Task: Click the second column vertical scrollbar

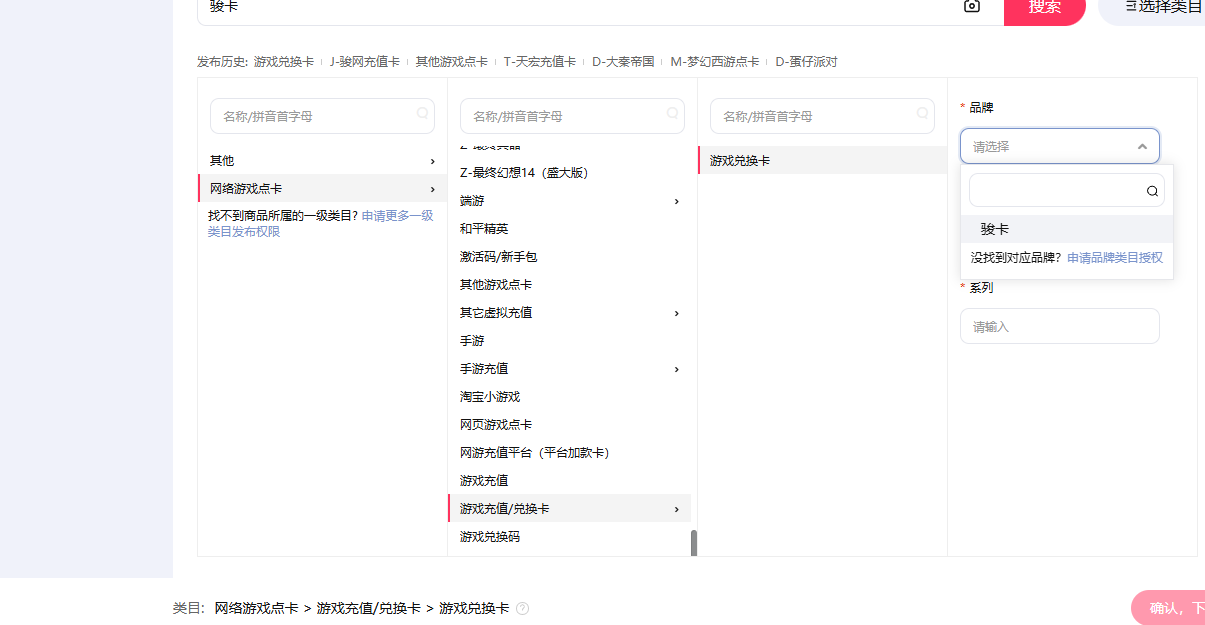Action: tap(694, 542)
